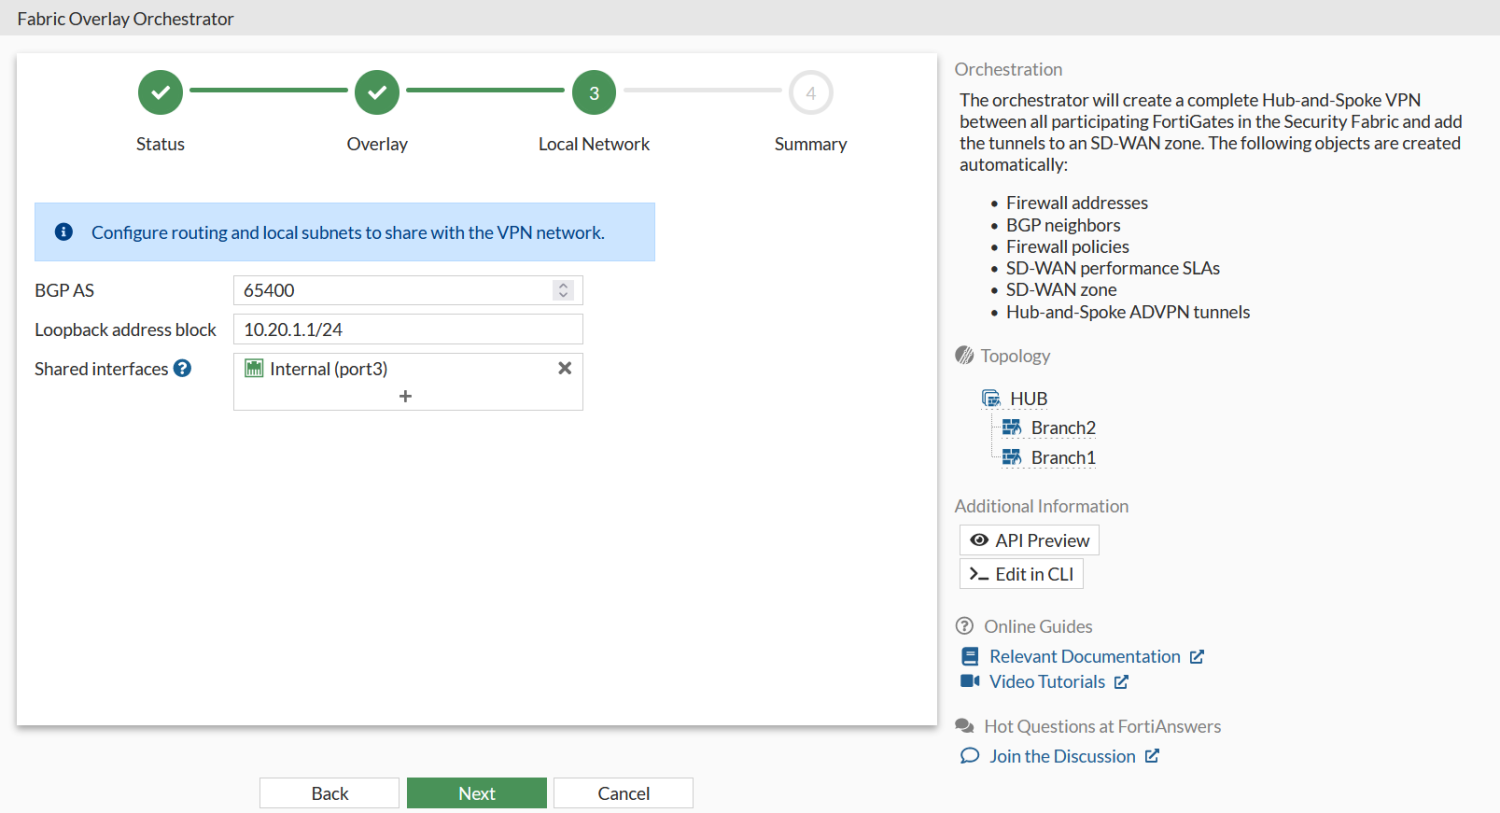The width and height of the screenshot is (1500, 813).
Task: Click the Shared interfaces help icon
Action: [182, 368]
